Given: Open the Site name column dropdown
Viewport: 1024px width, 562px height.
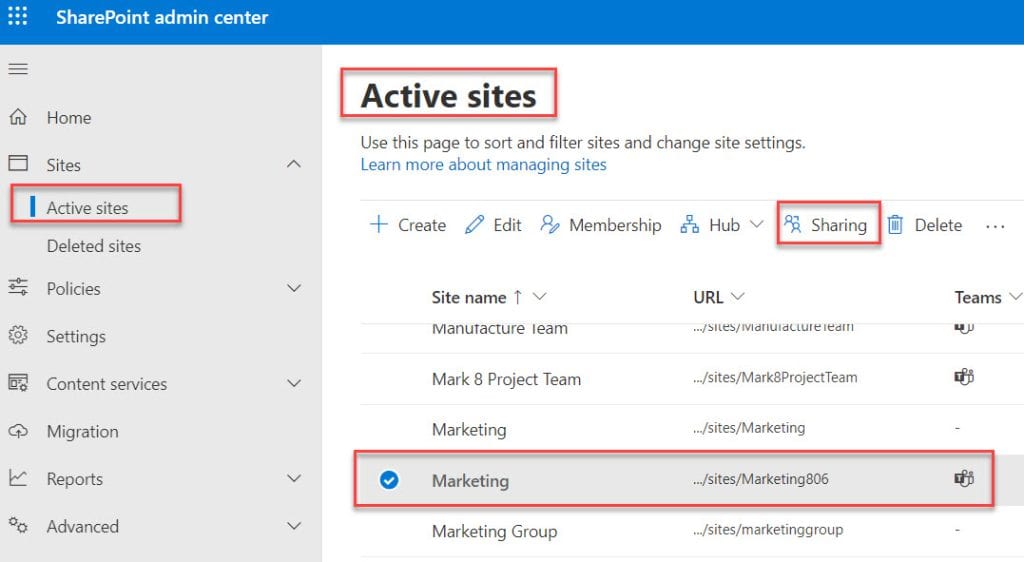Looking at the screenshot, I should coord(539,296).
